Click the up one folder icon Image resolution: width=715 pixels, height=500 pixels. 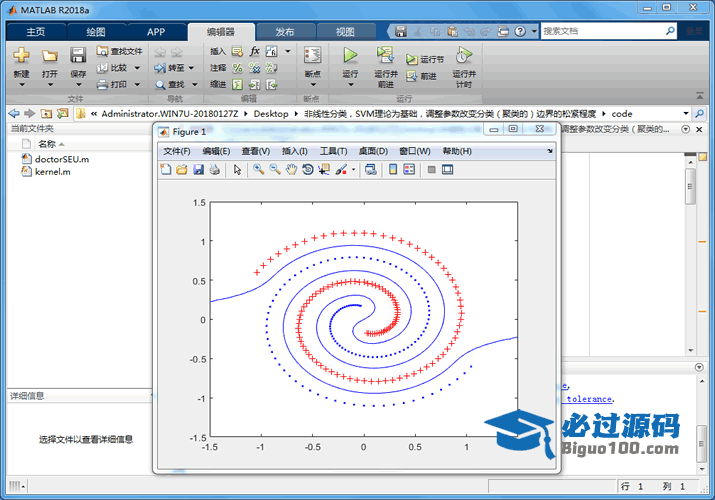pos(46,113)
